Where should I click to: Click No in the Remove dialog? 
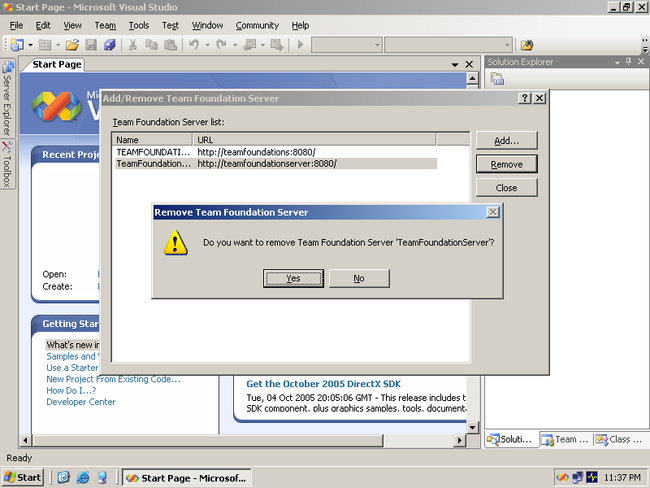pyautogui.click(x=359, y=278)
